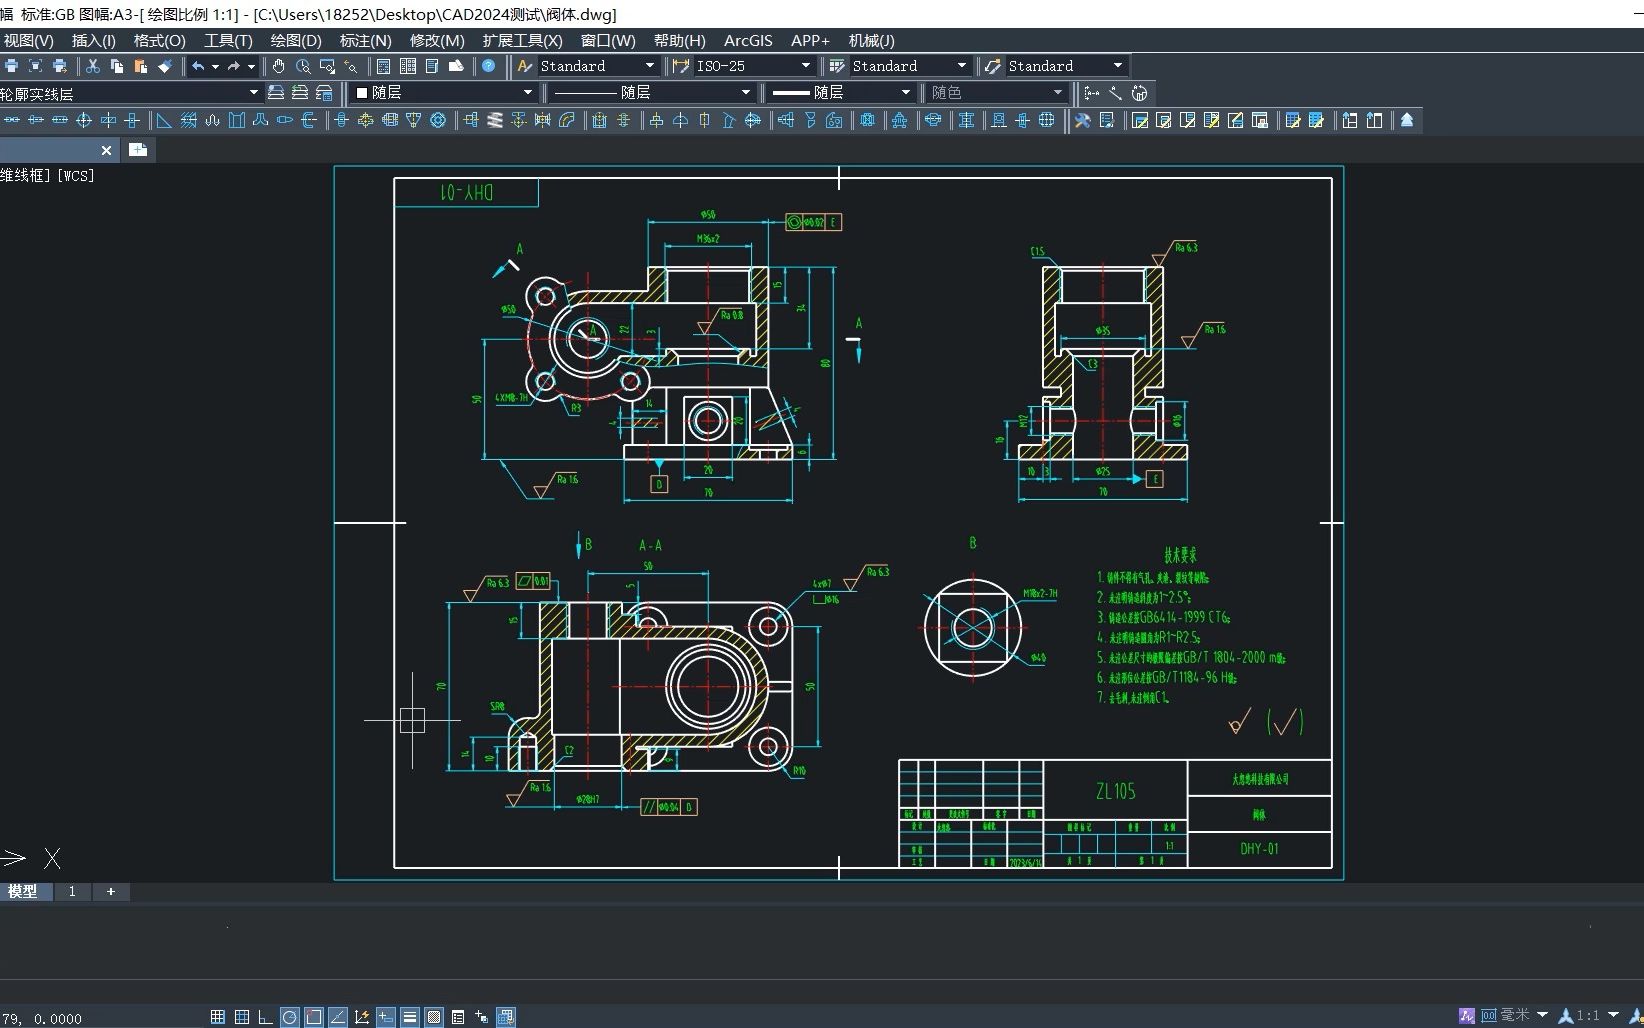The height and width of the screenshot is (1028, 1644).
Task: Click the coordinates readout in status bar
Action: coord(42,1018)
